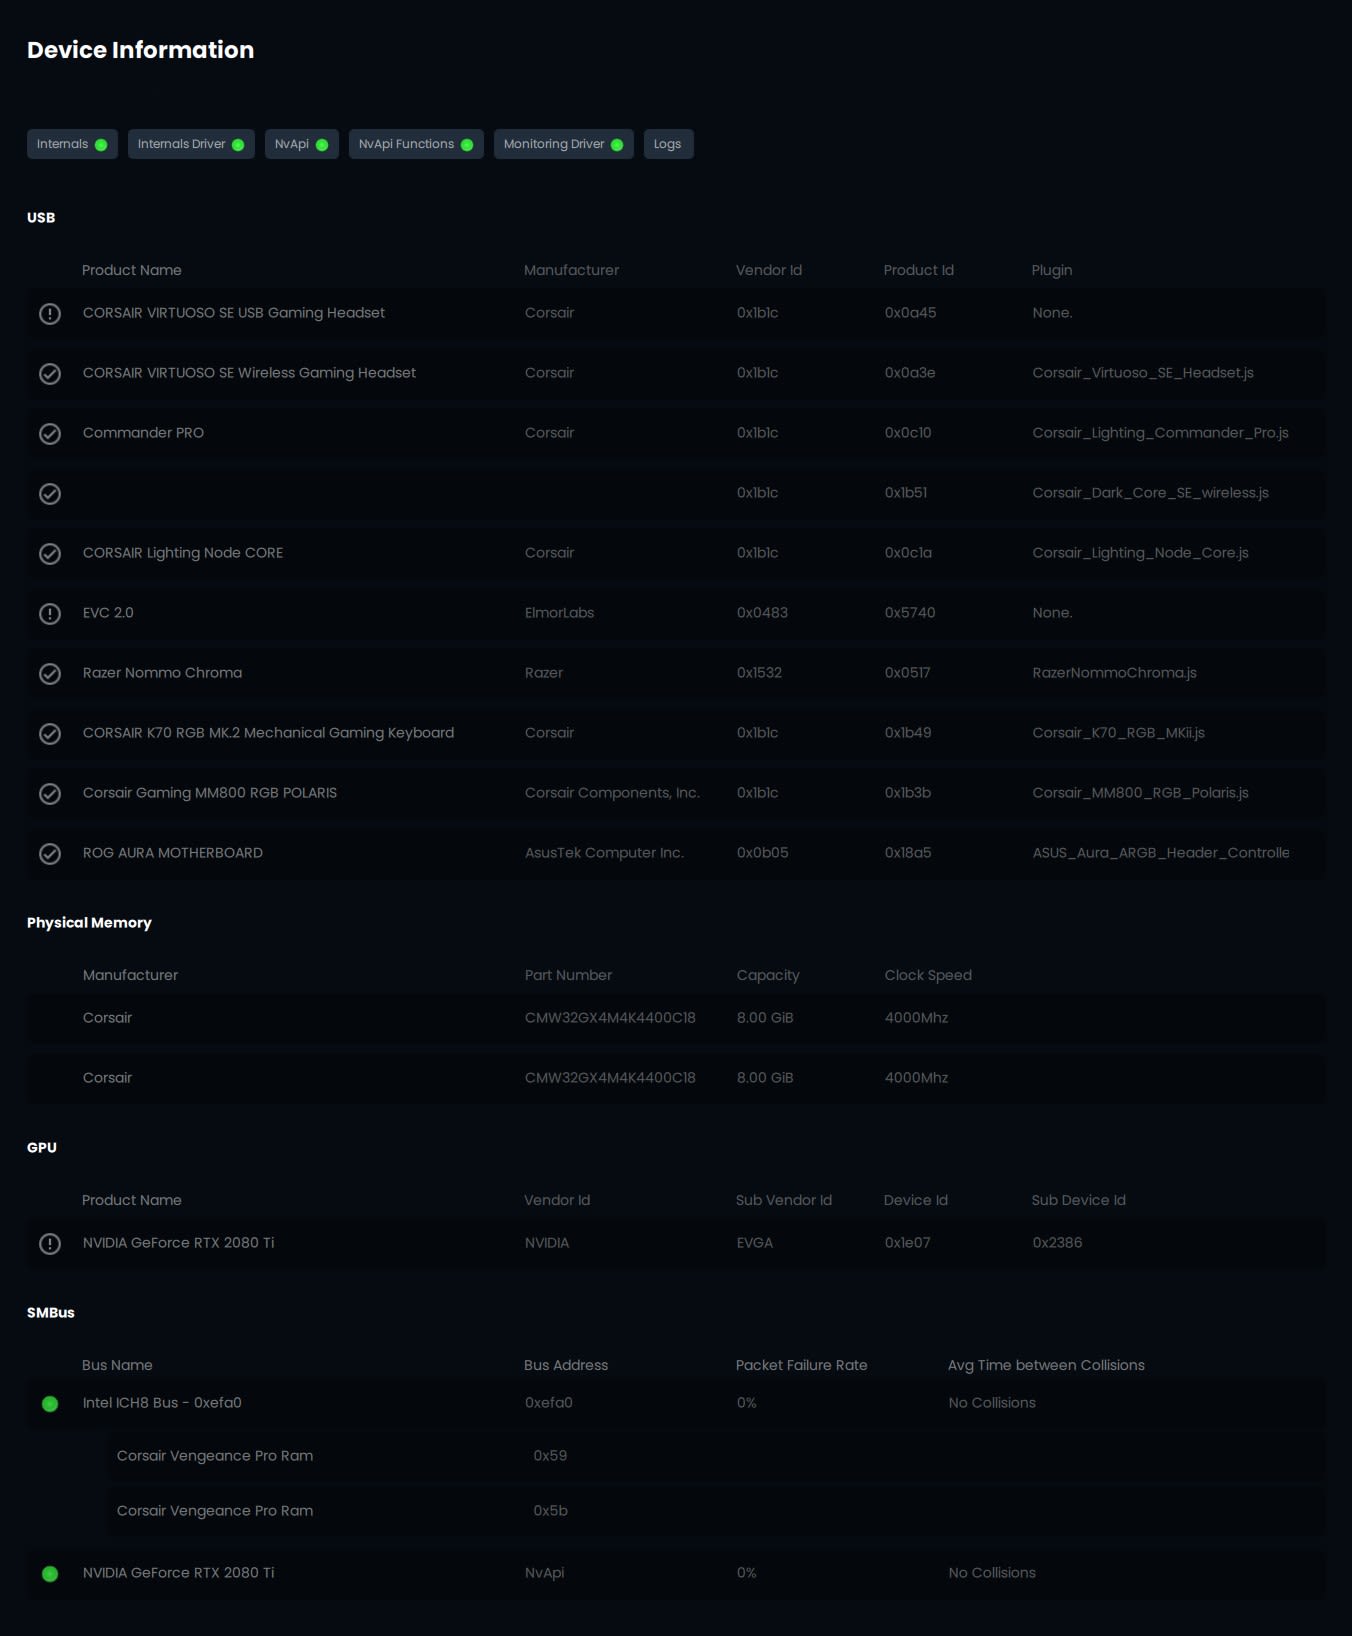Select the CORSAIR Lighting Node CORE name
The height and width of the screenshot is (1636, 1352).
click(183, 553)
